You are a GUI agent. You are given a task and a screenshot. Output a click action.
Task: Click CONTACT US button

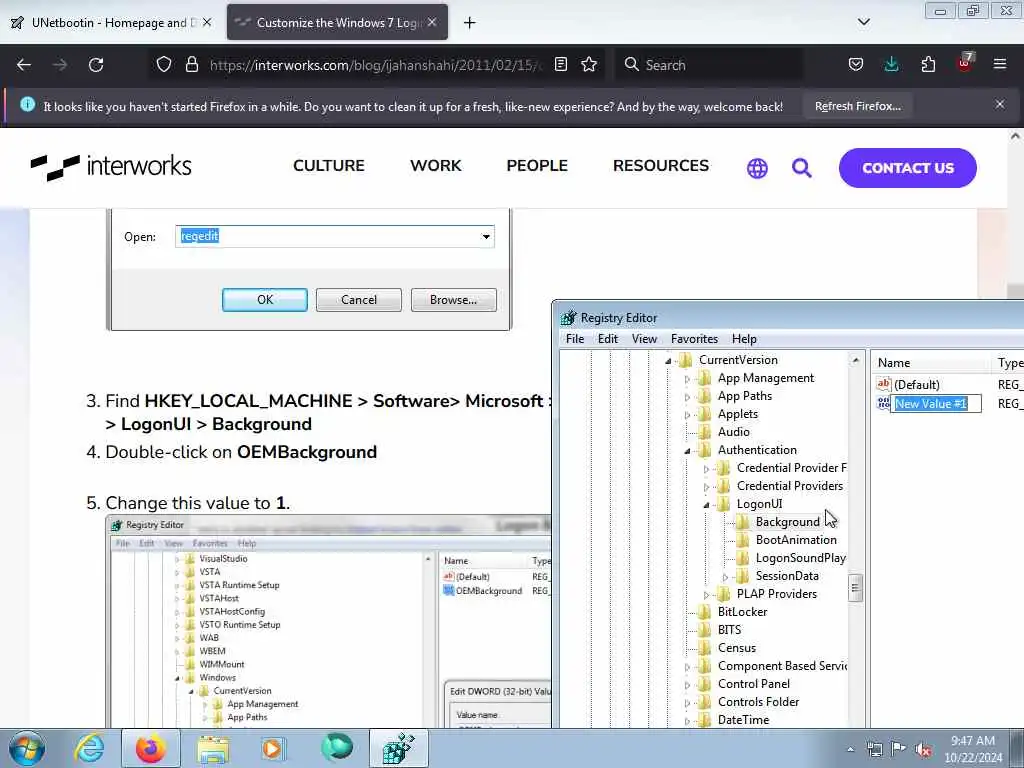[908, 168]
